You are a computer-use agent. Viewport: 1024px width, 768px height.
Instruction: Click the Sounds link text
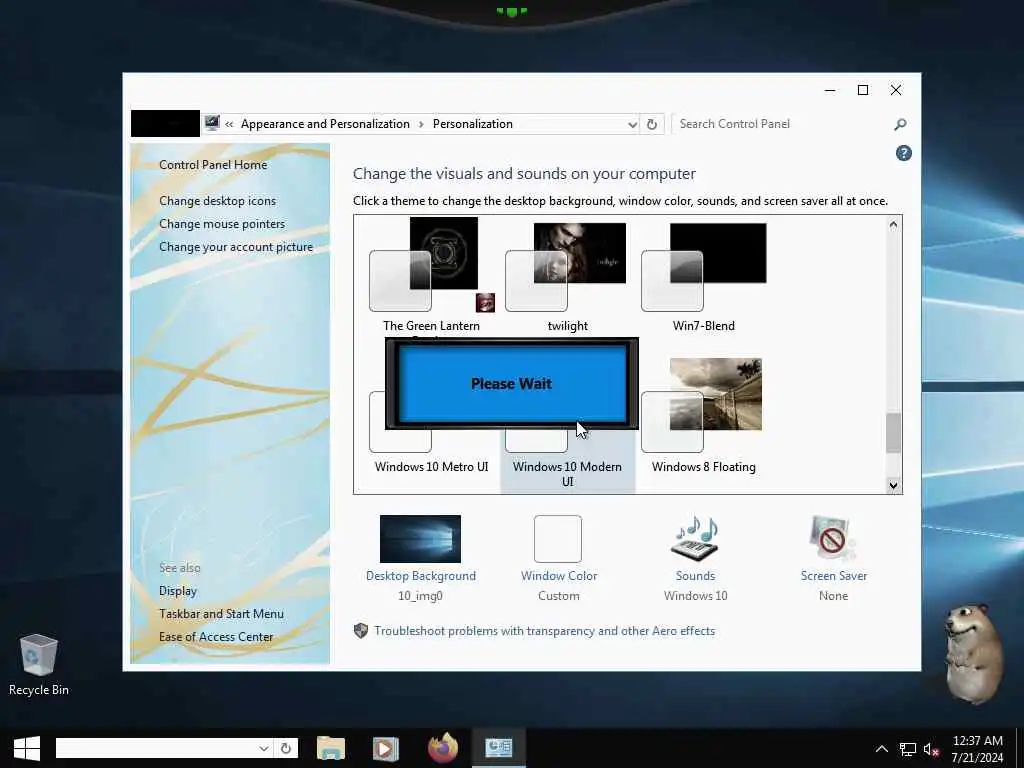coord(696,576)
